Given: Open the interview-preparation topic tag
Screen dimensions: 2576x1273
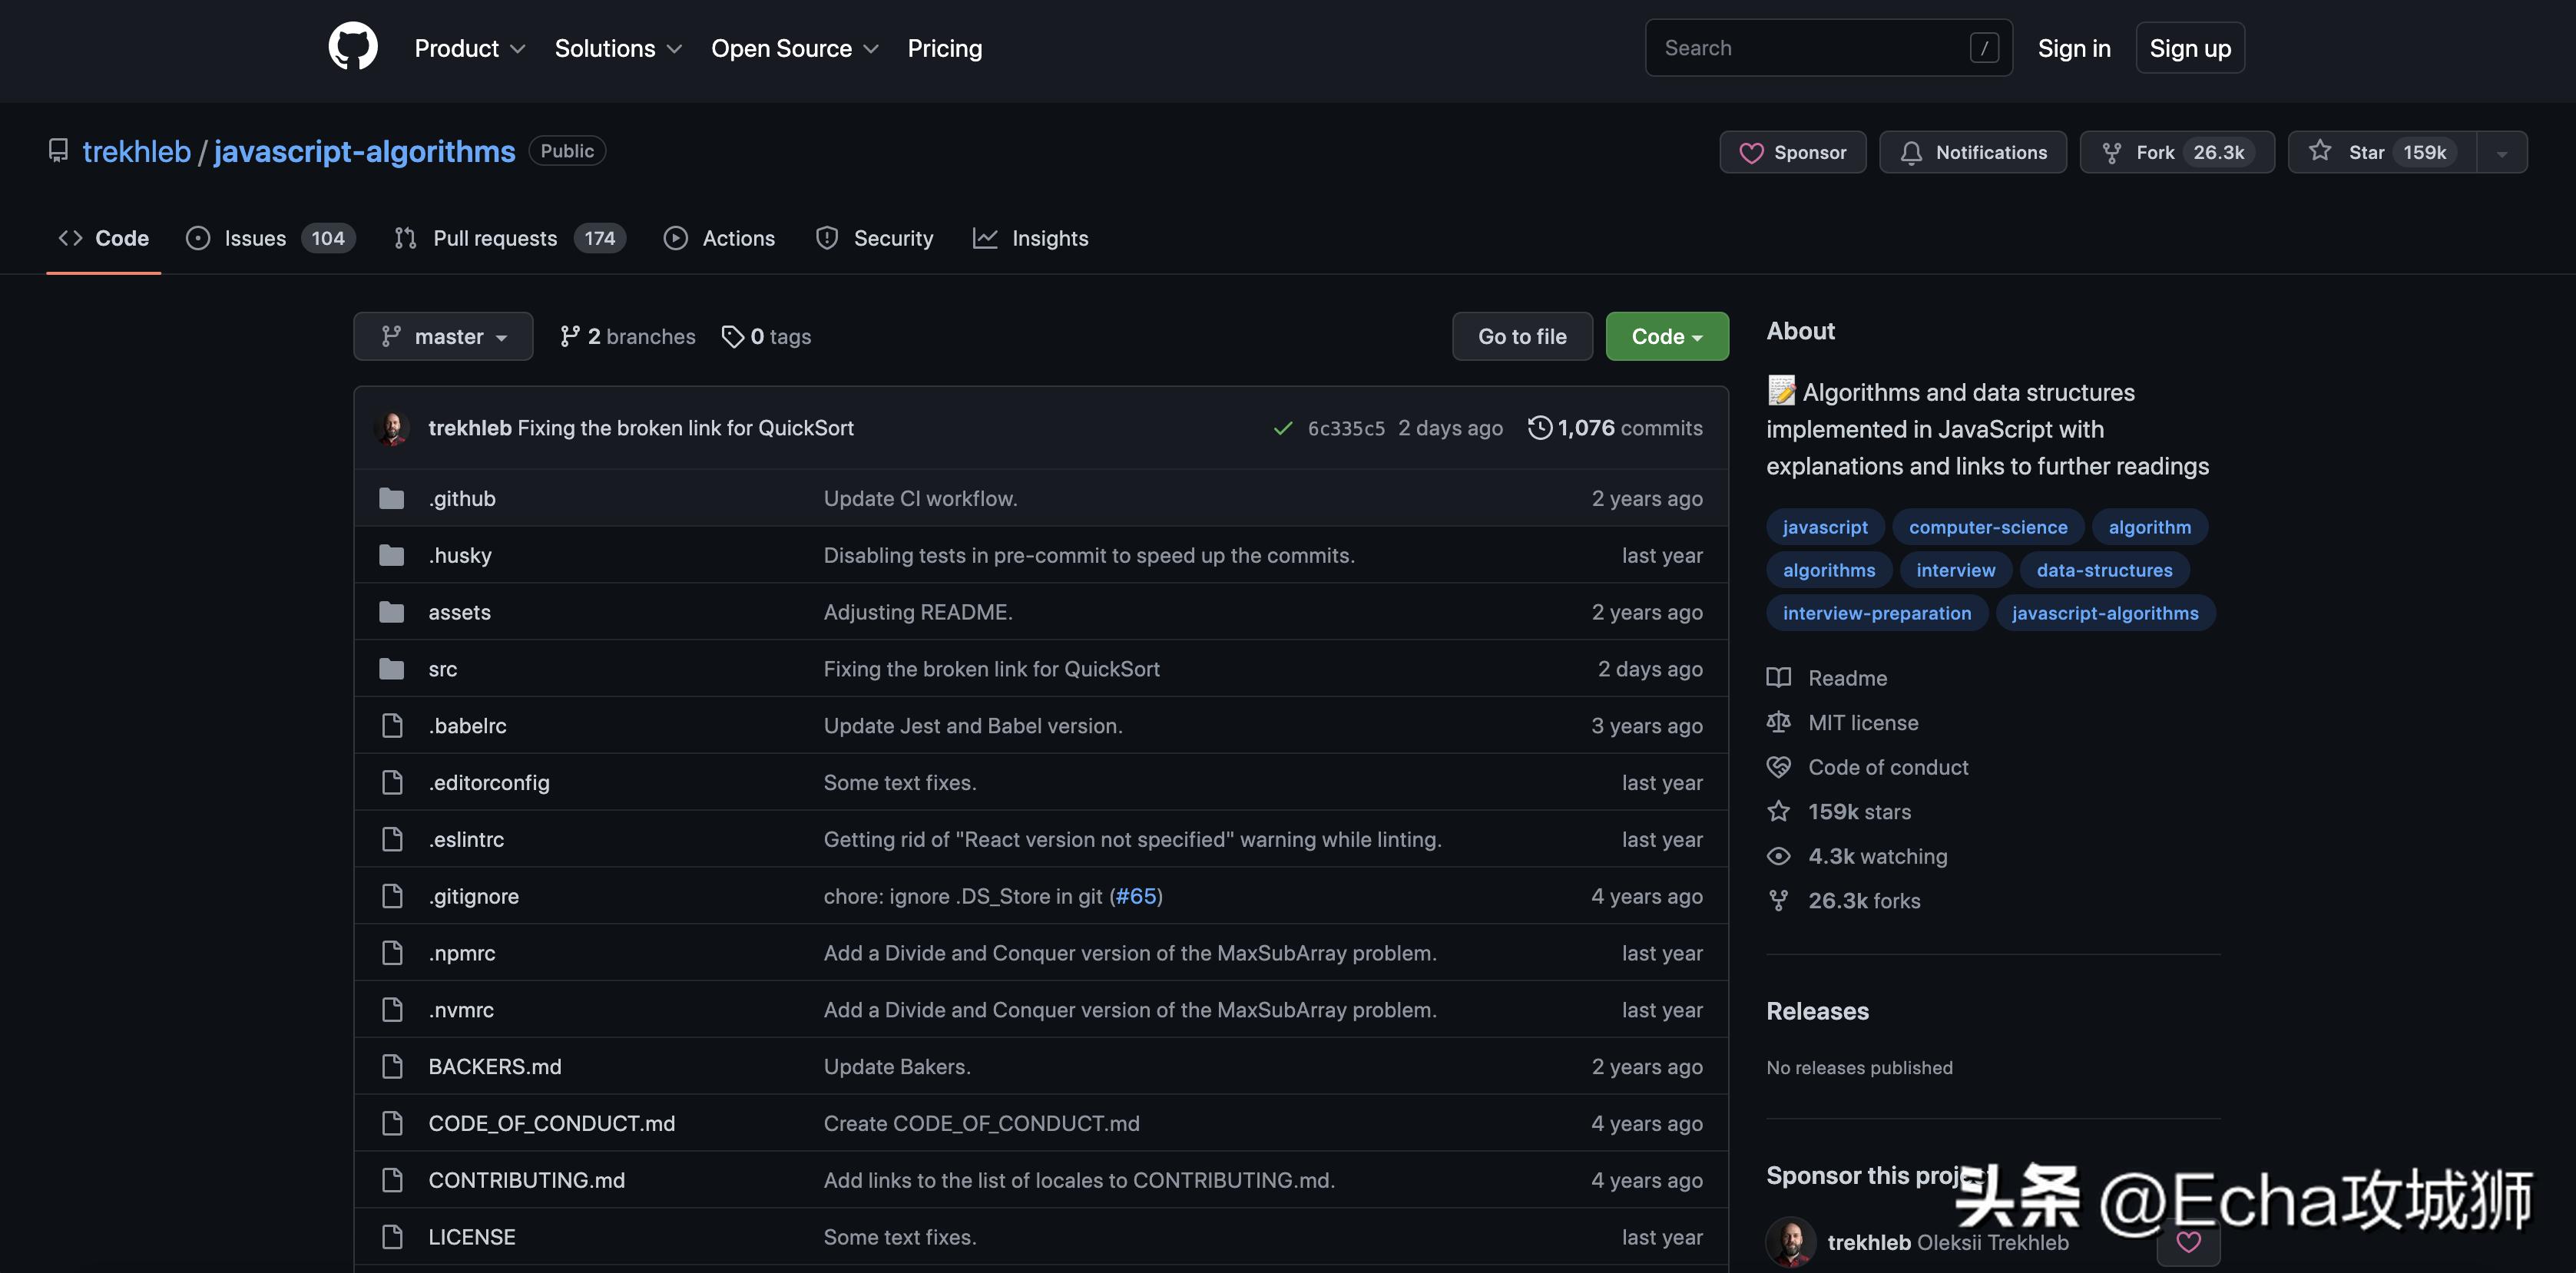Looking at the screenshot, I should point(1876,613).
